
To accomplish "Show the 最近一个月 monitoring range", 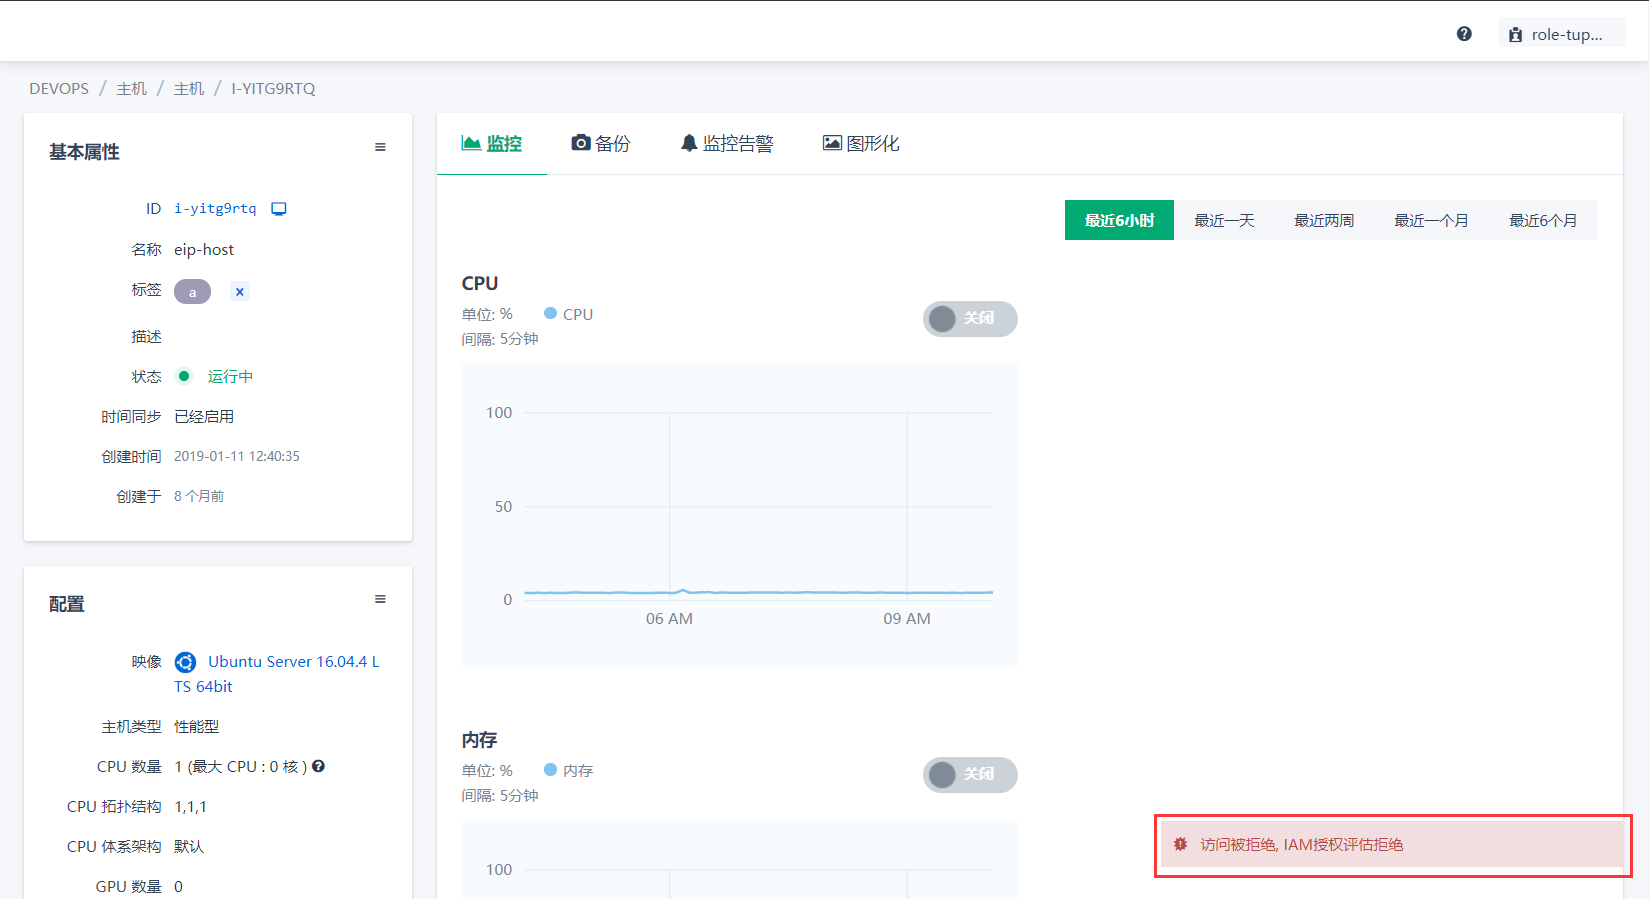I will (1431, 221).
